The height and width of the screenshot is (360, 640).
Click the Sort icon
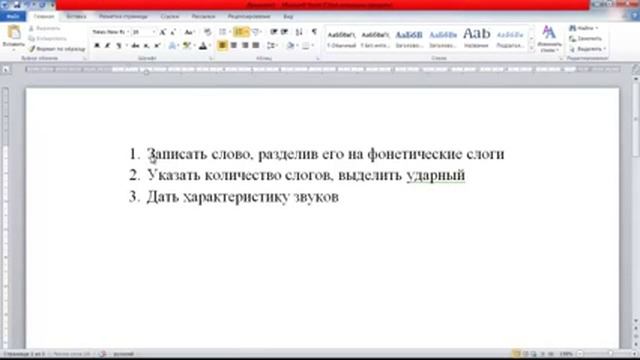(299, 32)
